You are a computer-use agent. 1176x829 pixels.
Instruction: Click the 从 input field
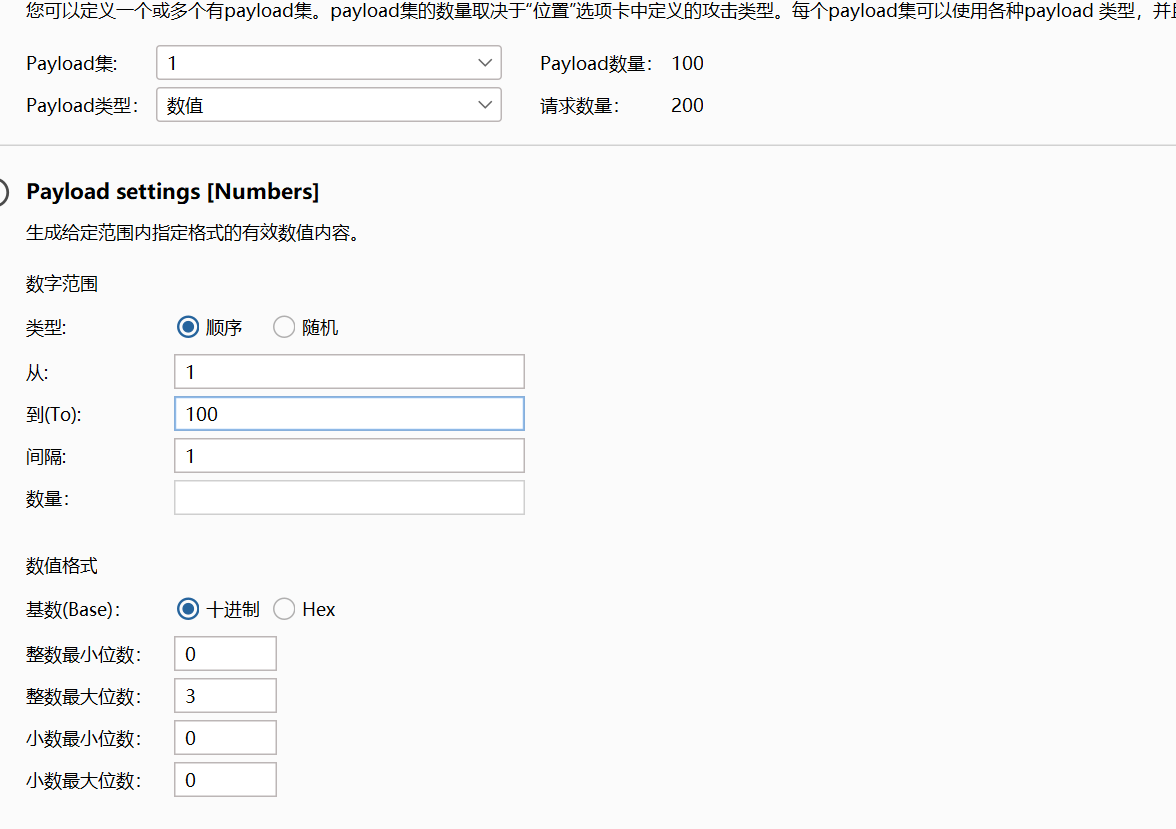tap(349, 372)
